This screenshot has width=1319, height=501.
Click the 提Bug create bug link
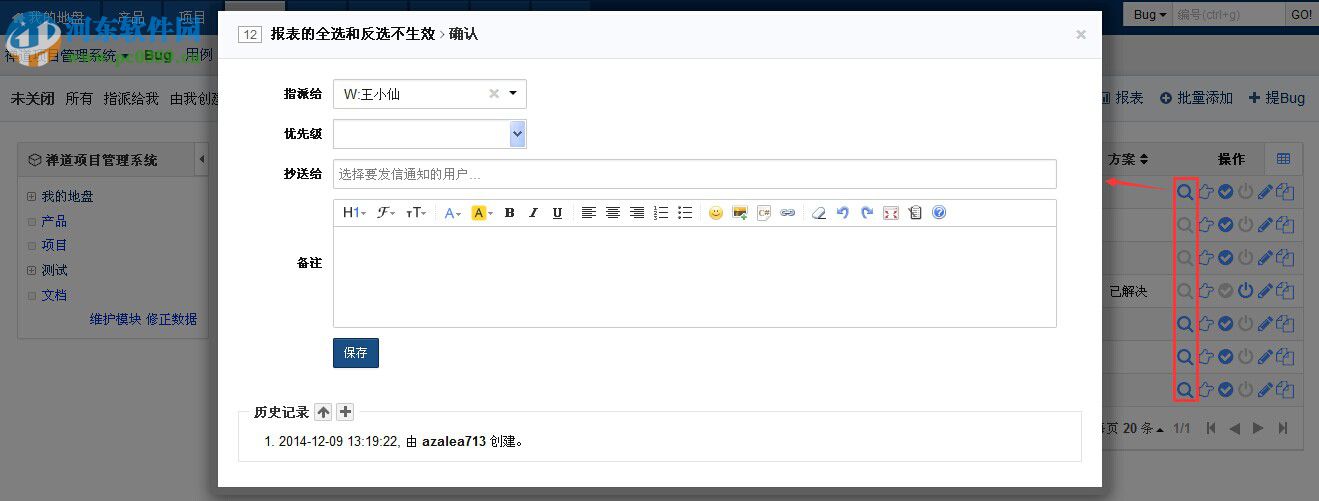click(1277, 98)
